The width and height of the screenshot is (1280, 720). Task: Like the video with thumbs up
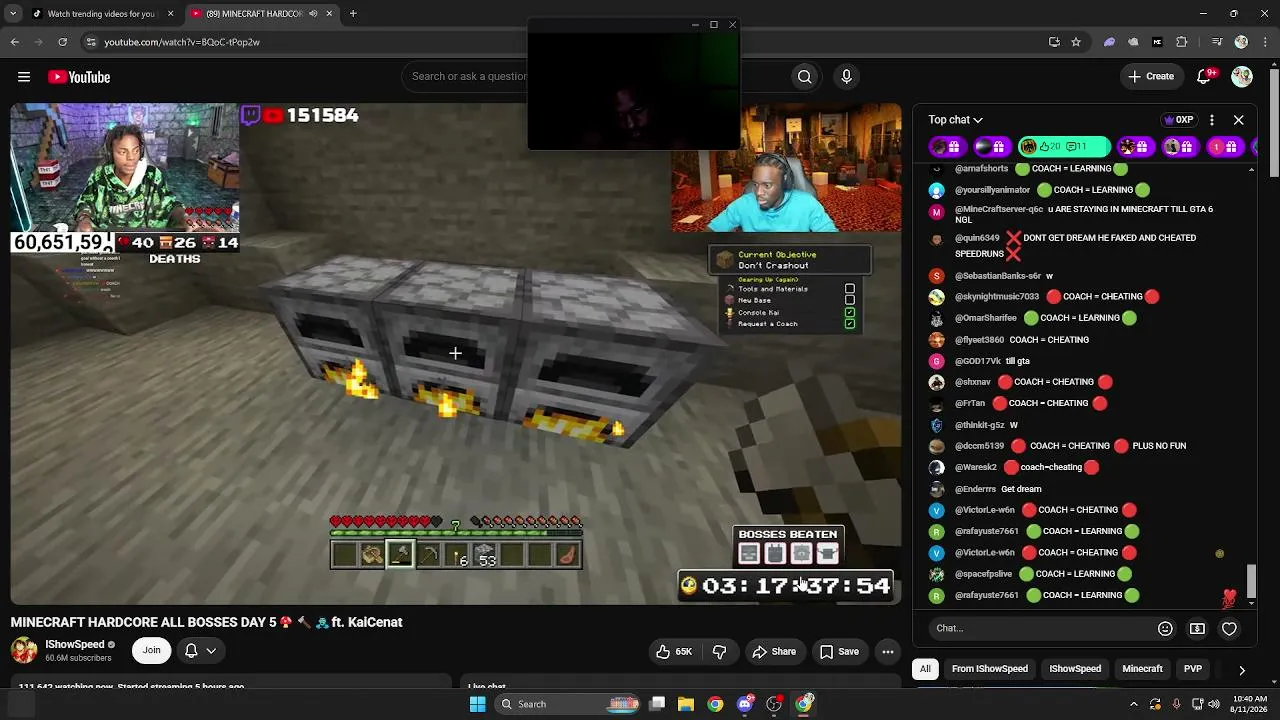[x=674, y=652]
